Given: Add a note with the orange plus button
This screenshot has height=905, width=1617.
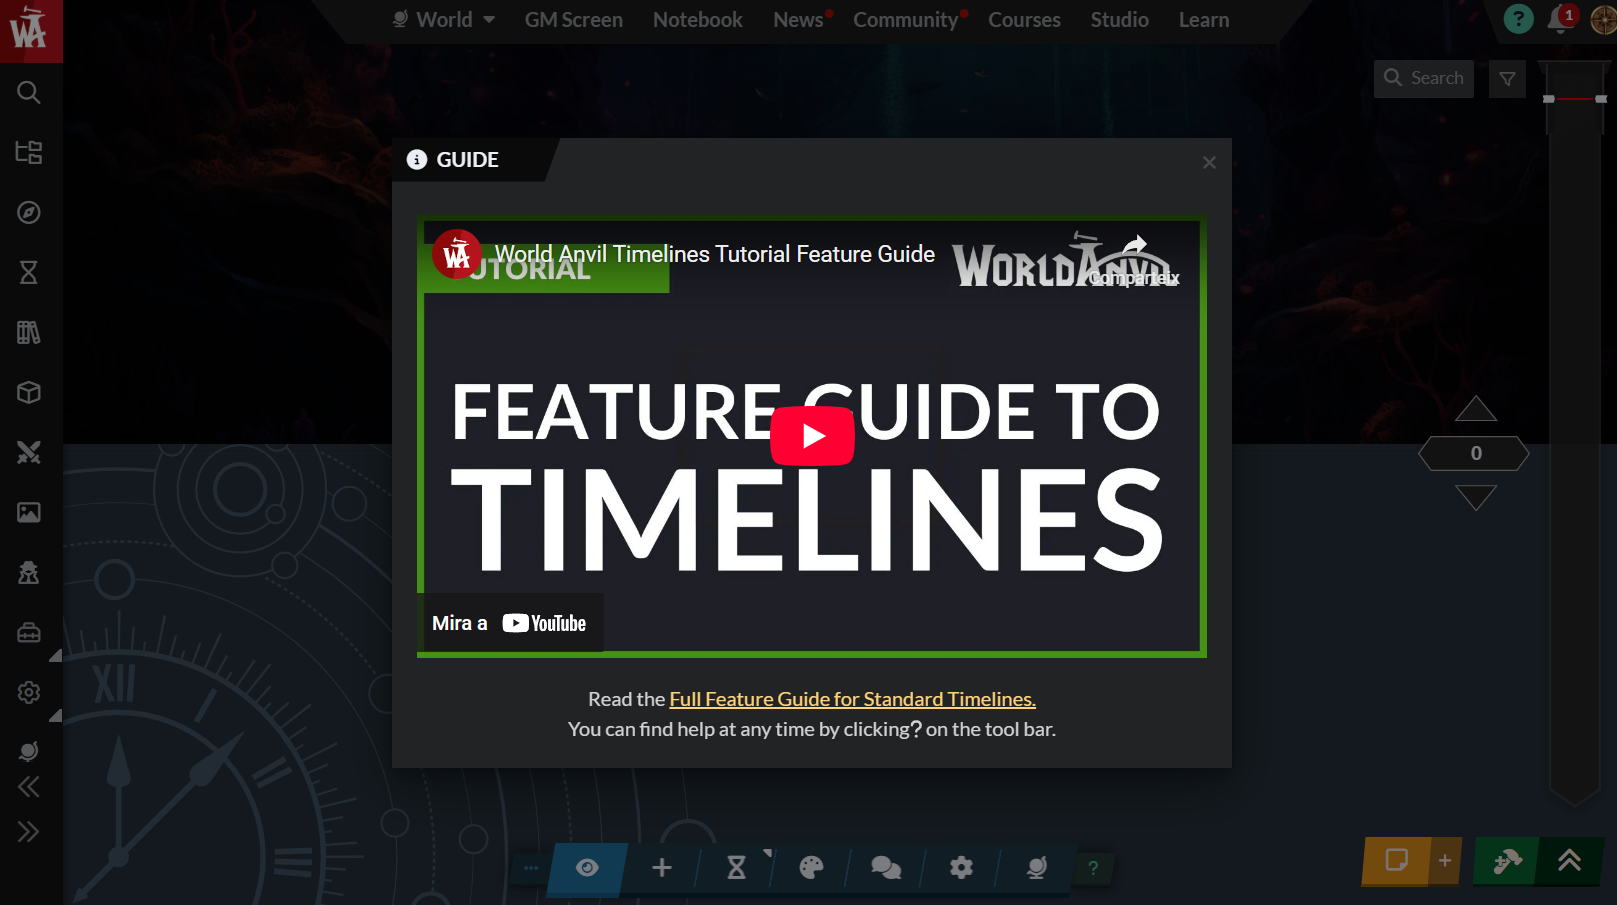Looking at the screenshot, I should [1444, 860].
